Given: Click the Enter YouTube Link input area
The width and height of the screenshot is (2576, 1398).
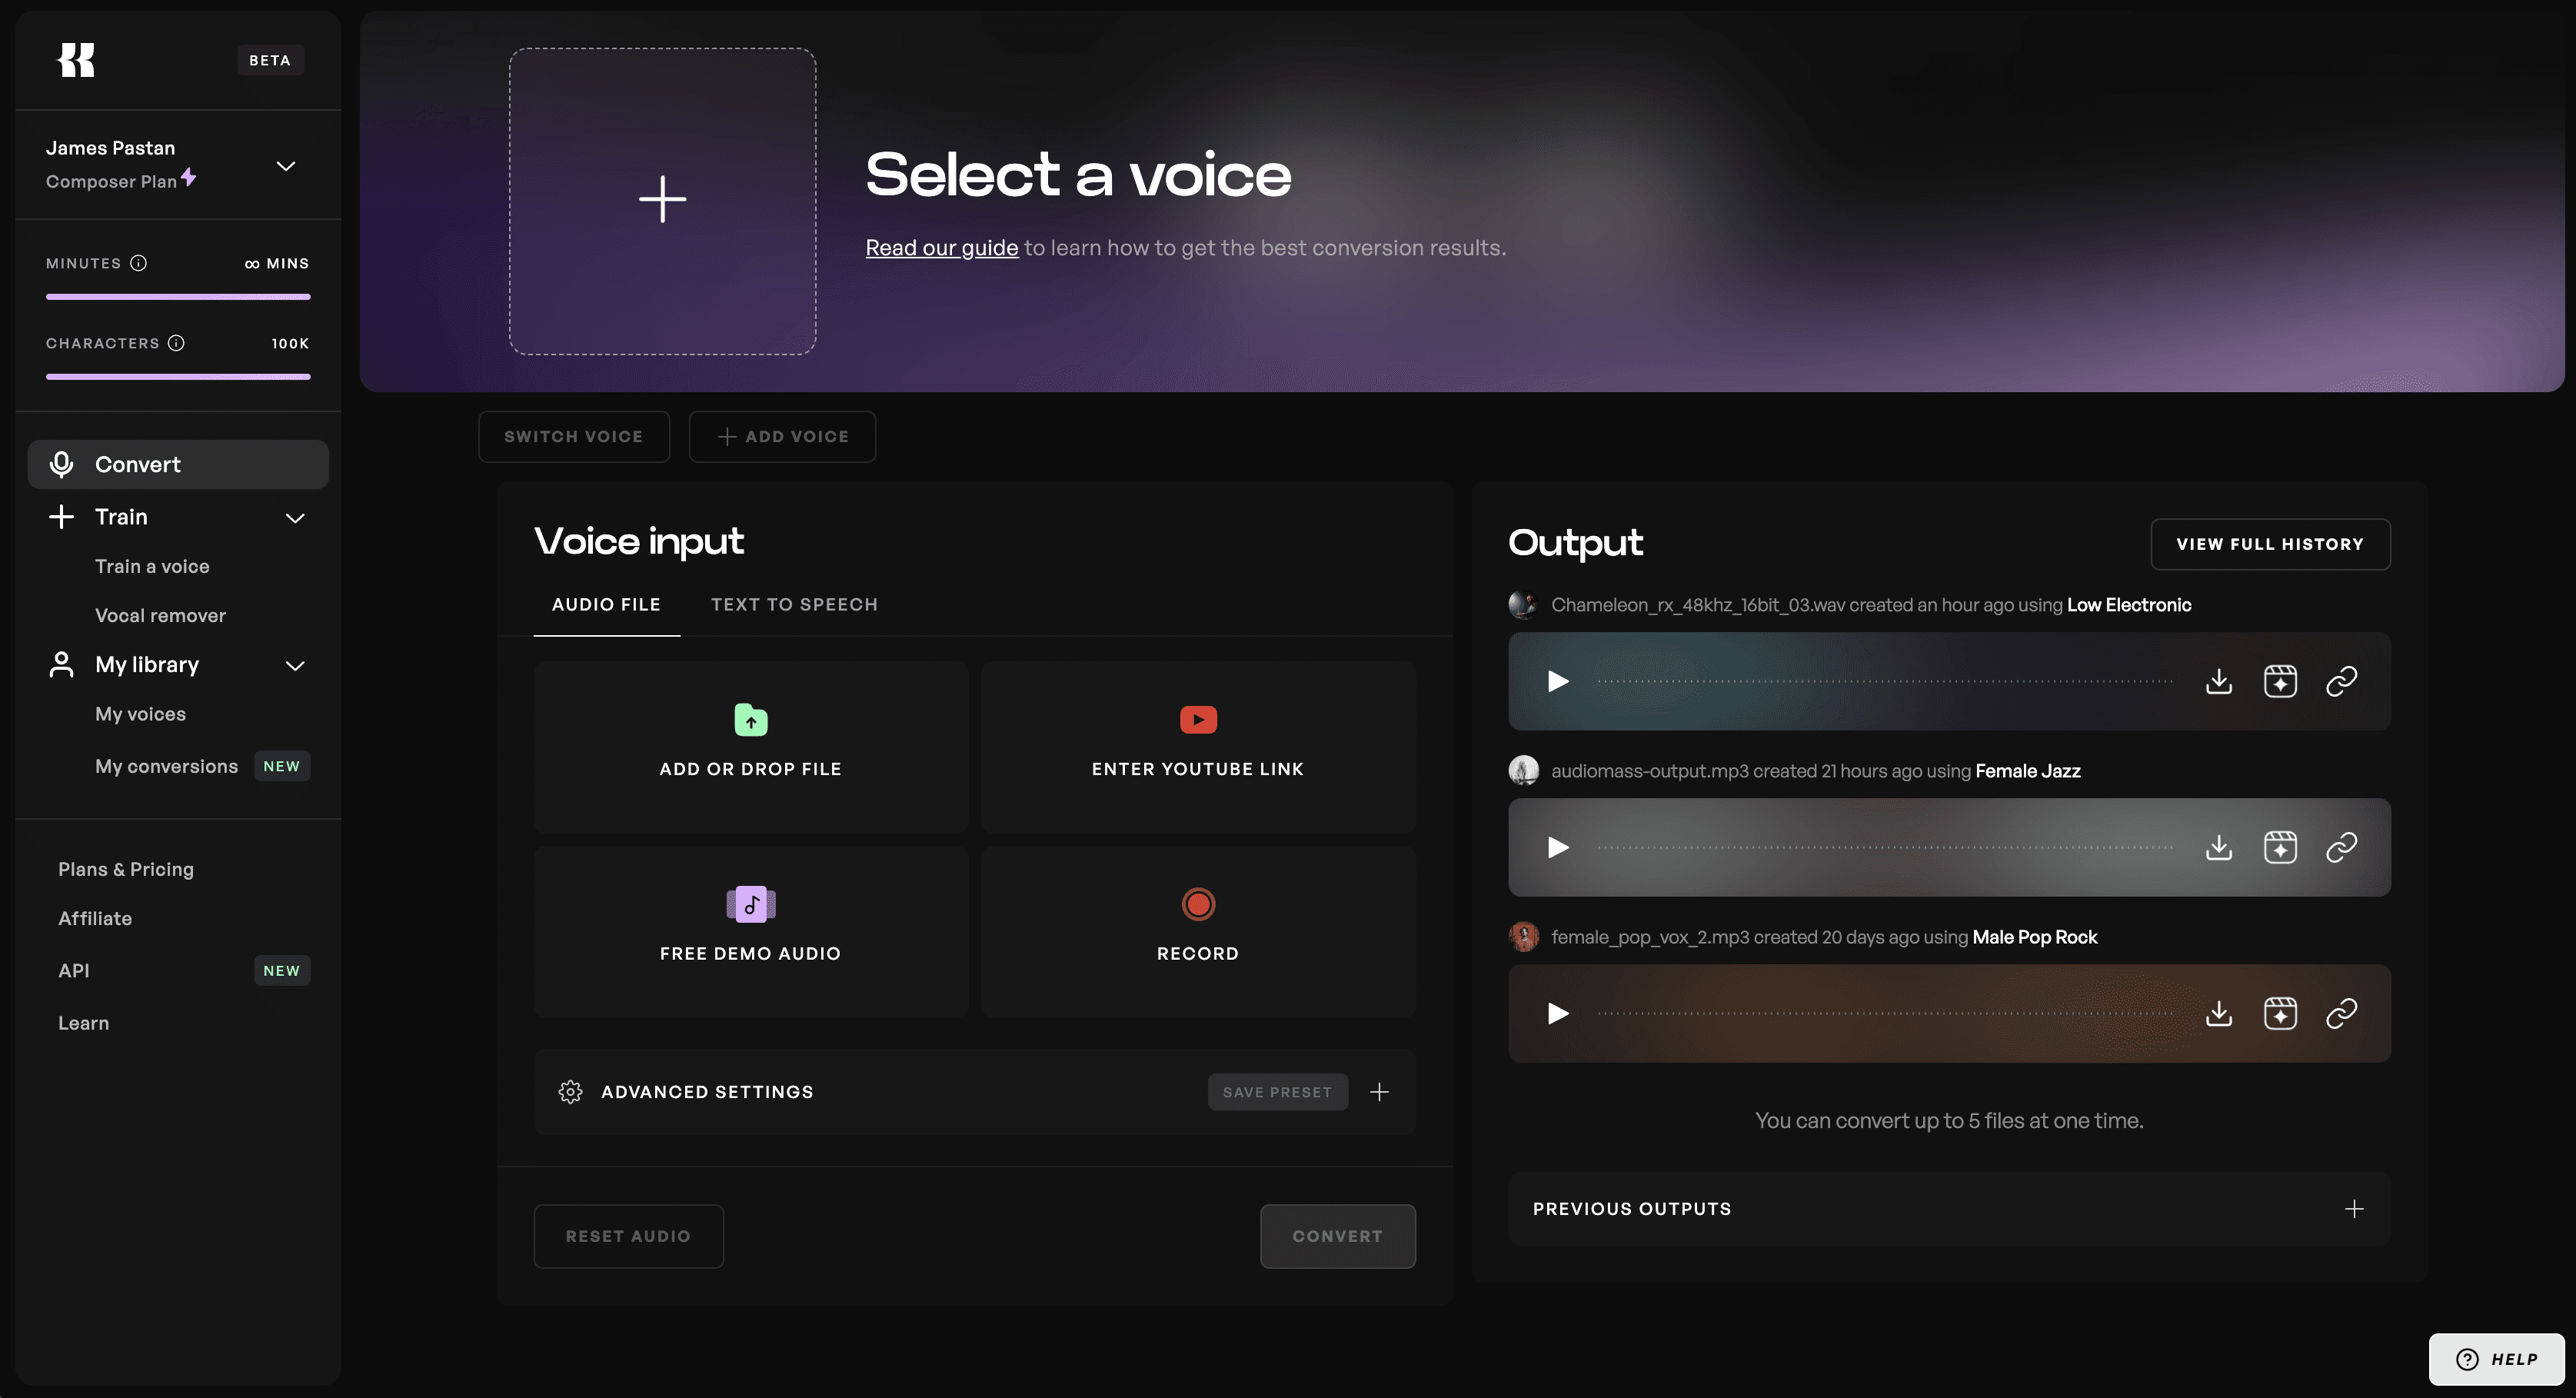Looking at the screenshot, I should 1198,744.
